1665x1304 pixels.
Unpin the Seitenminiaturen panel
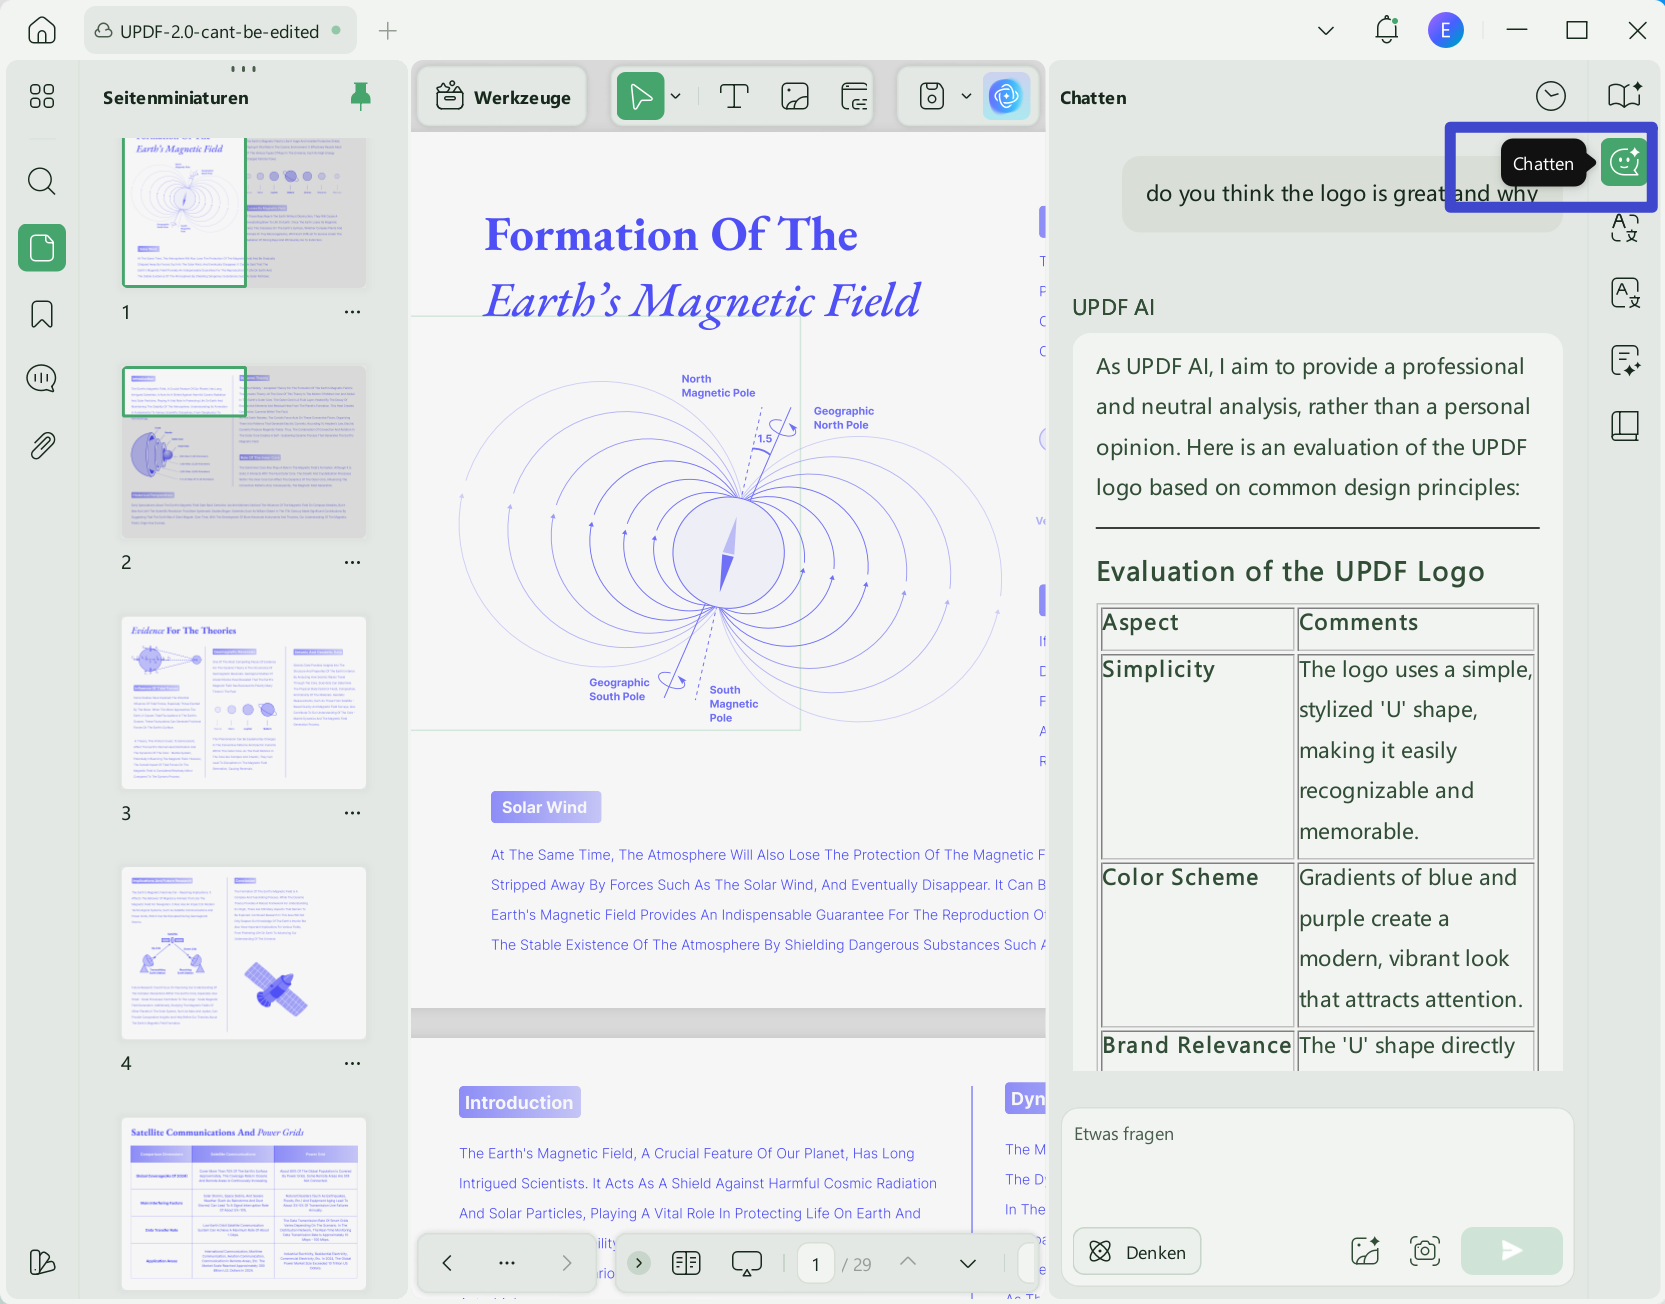361,96
